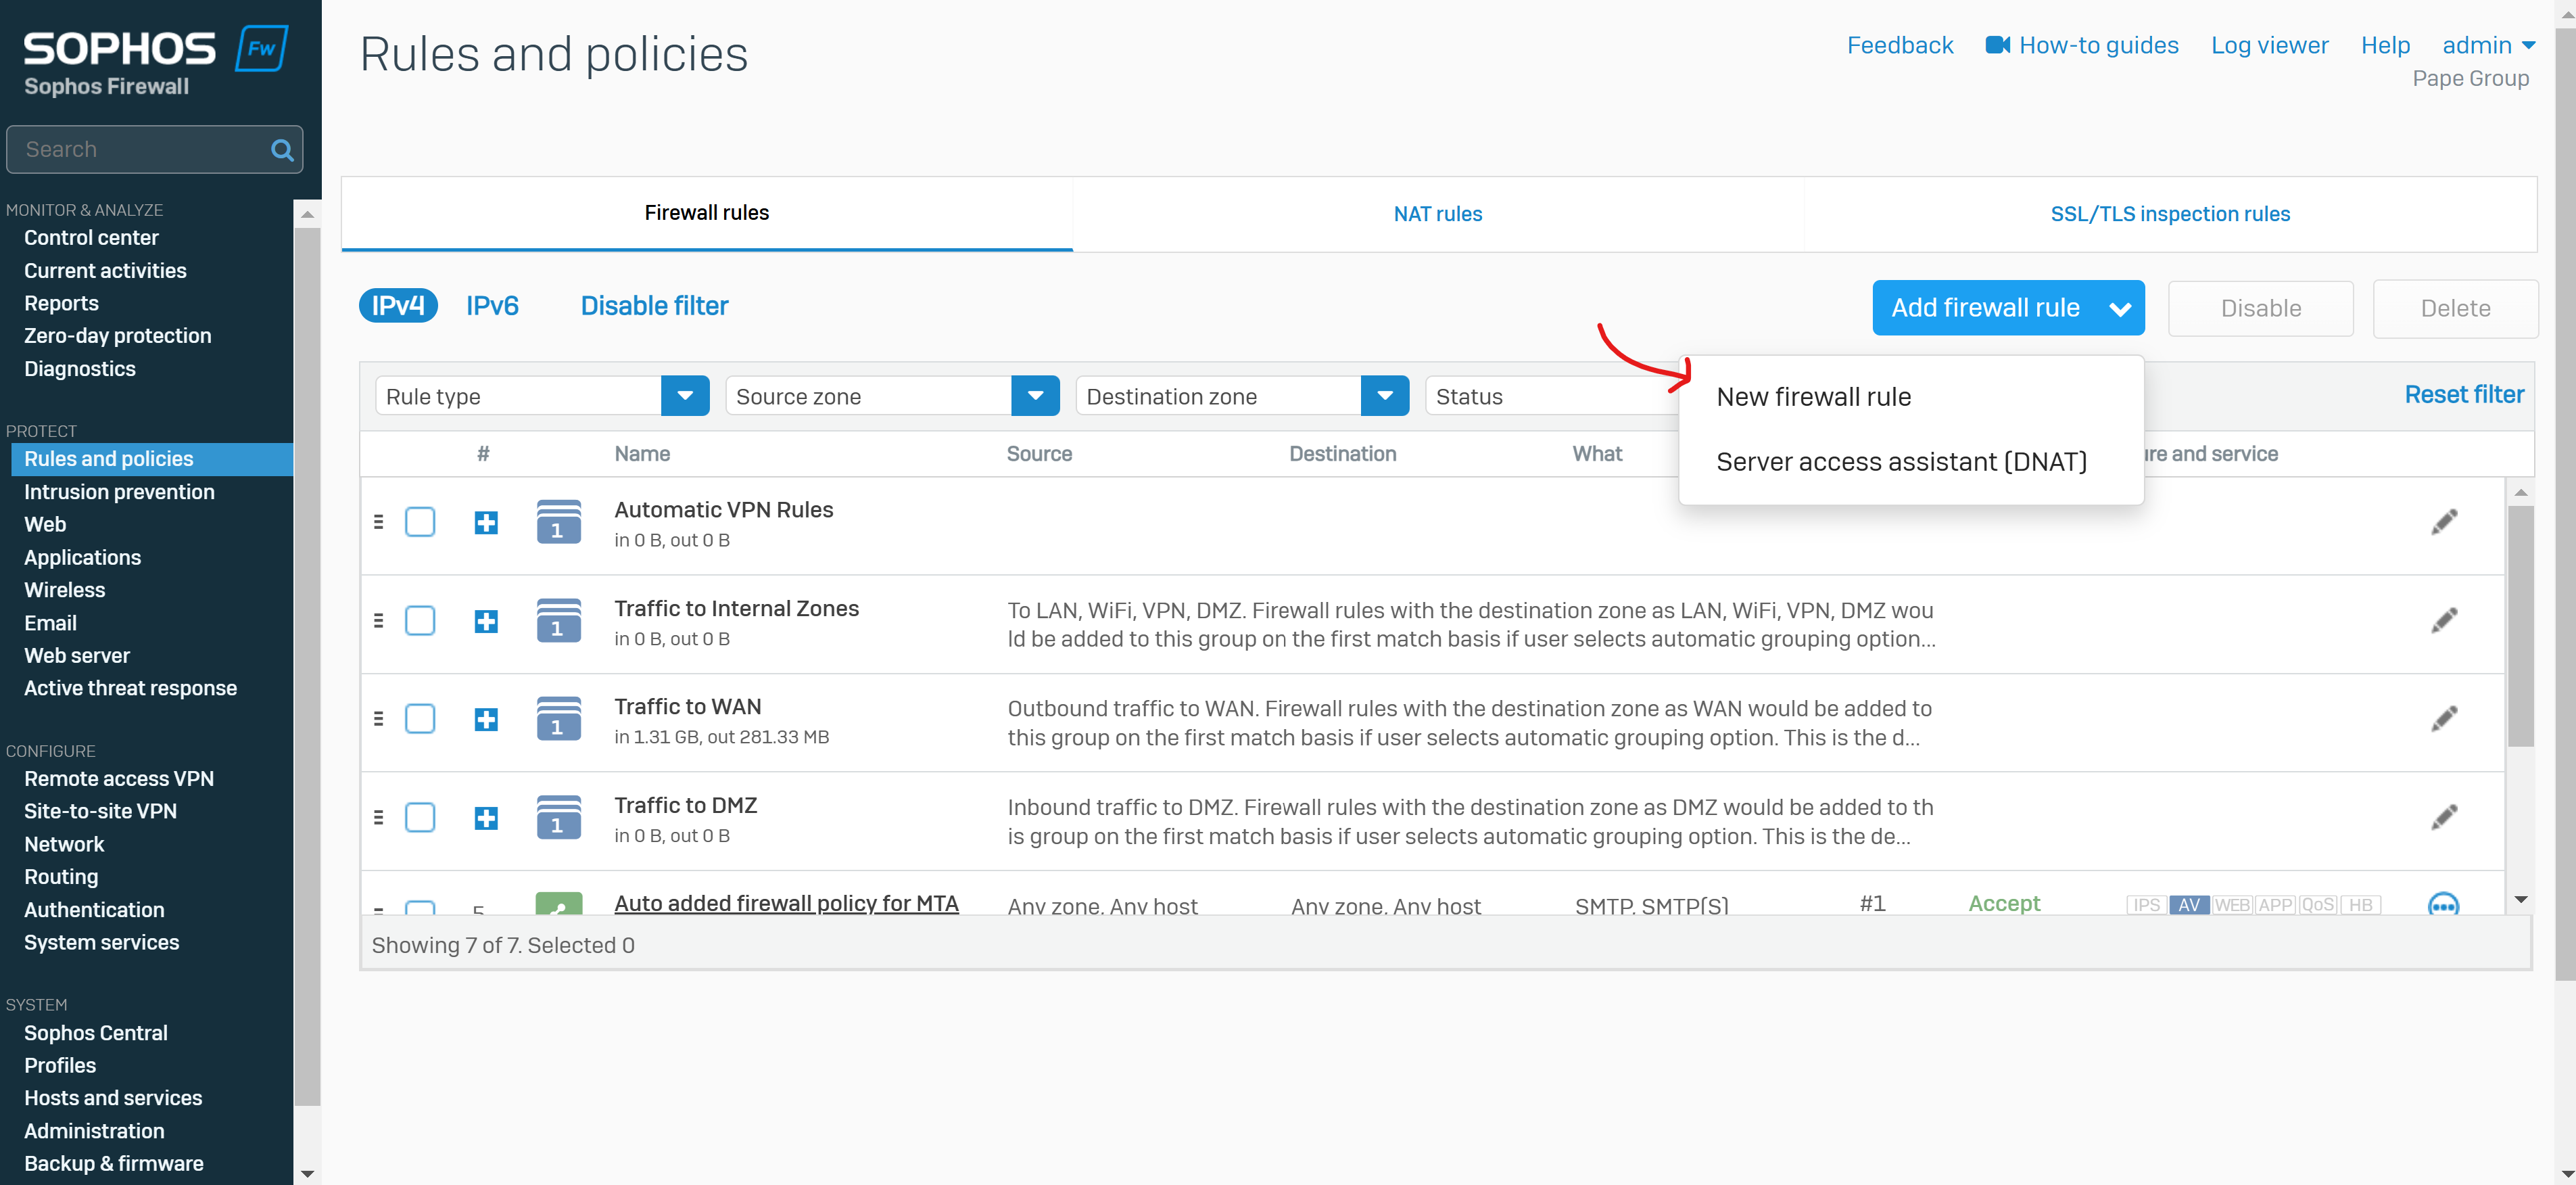
Task: Click the WEB indicator badge on MTA rule
Action: click(x=2232, y=905)
